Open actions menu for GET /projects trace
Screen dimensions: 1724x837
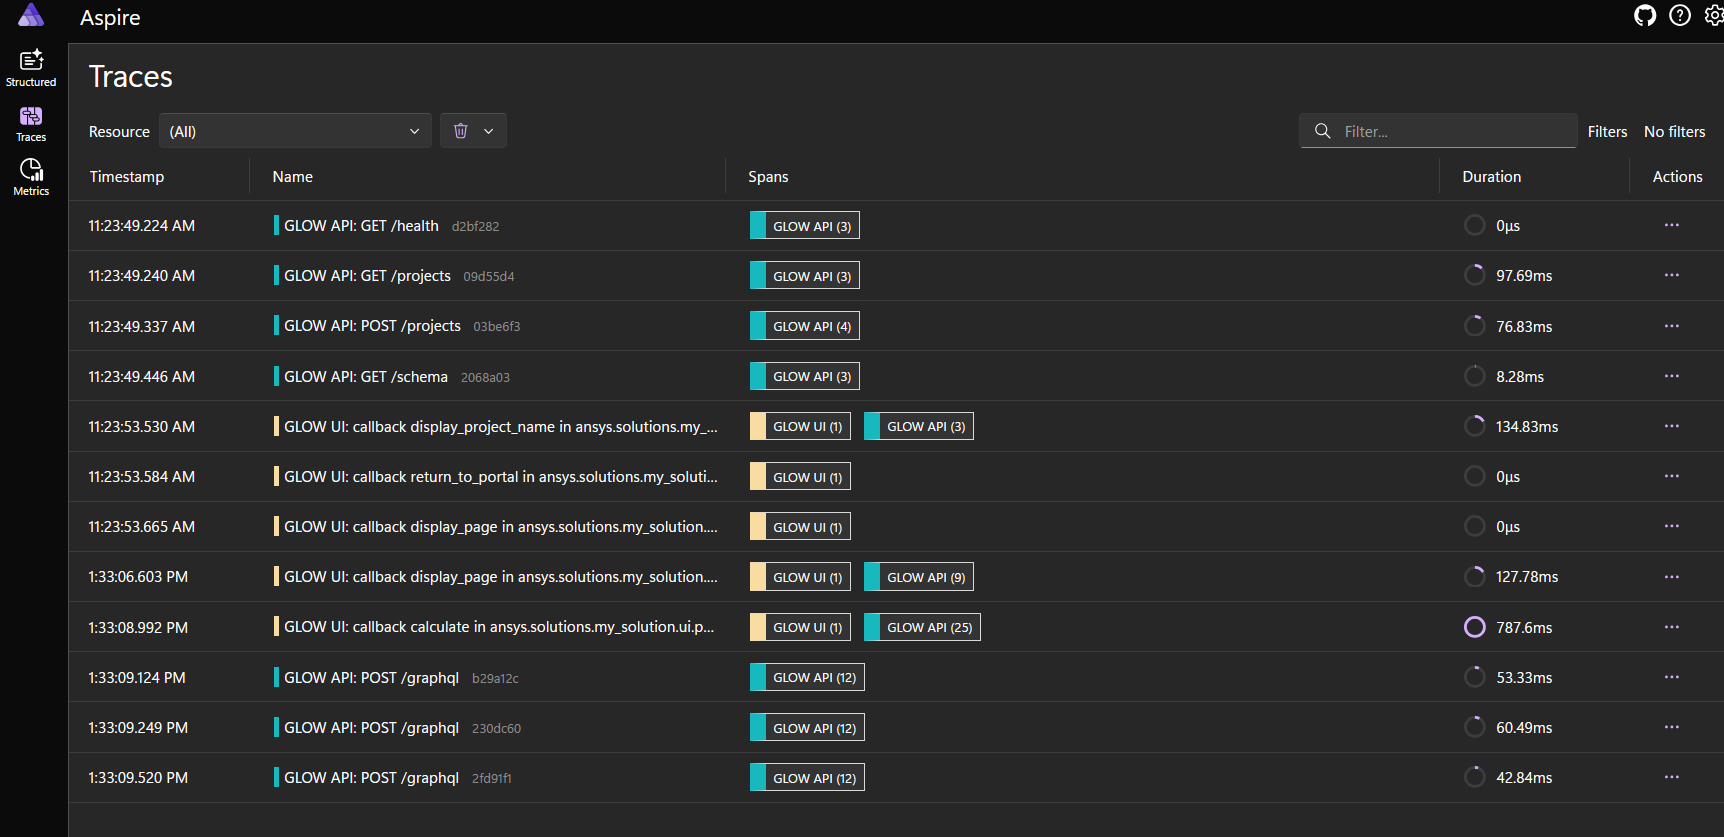click(1672, 275)
